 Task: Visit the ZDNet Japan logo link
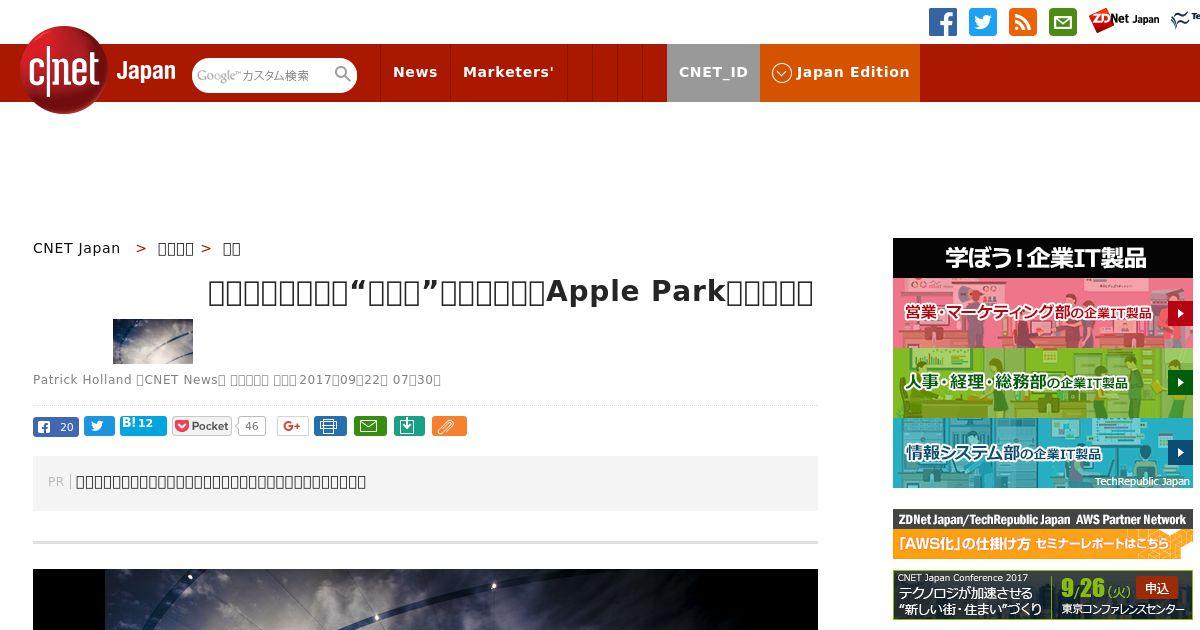1124,19
